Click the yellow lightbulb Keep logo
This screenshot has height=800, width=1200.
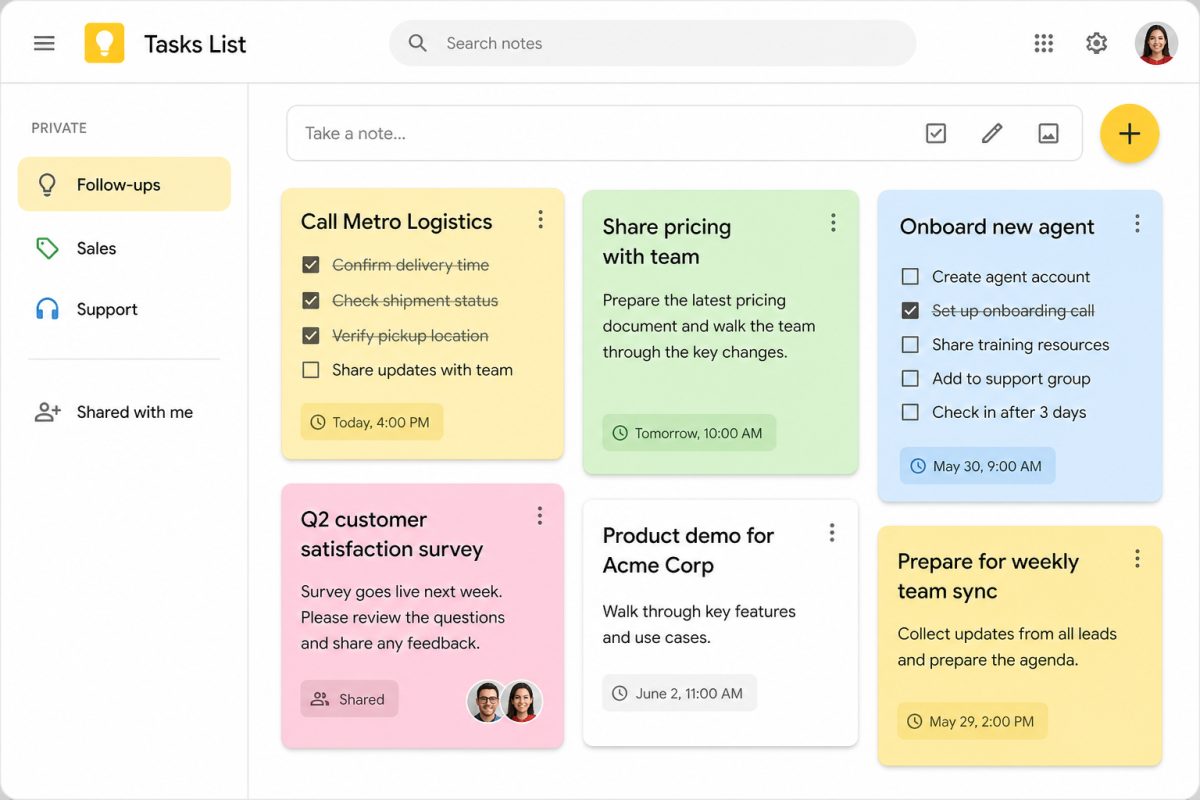[x=104, y=43]
